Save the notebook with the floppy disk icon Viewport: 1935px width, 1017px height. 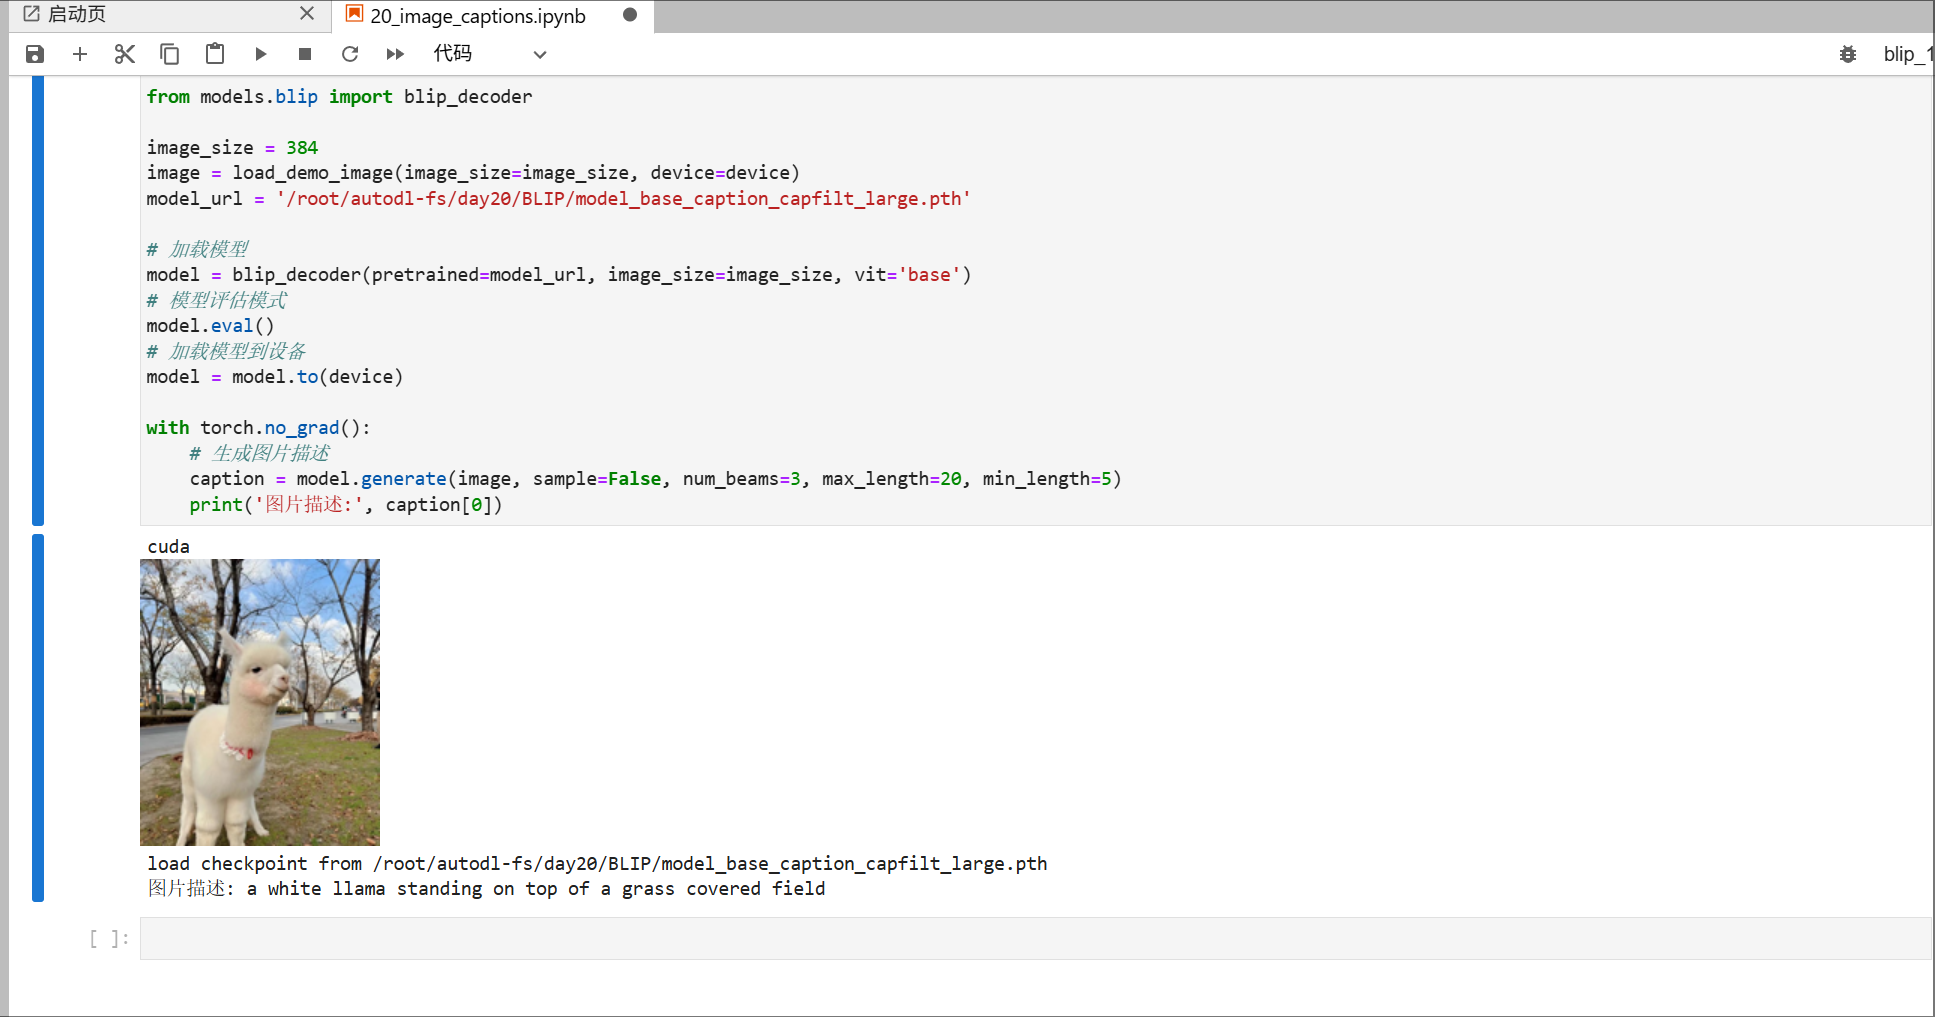35,54
